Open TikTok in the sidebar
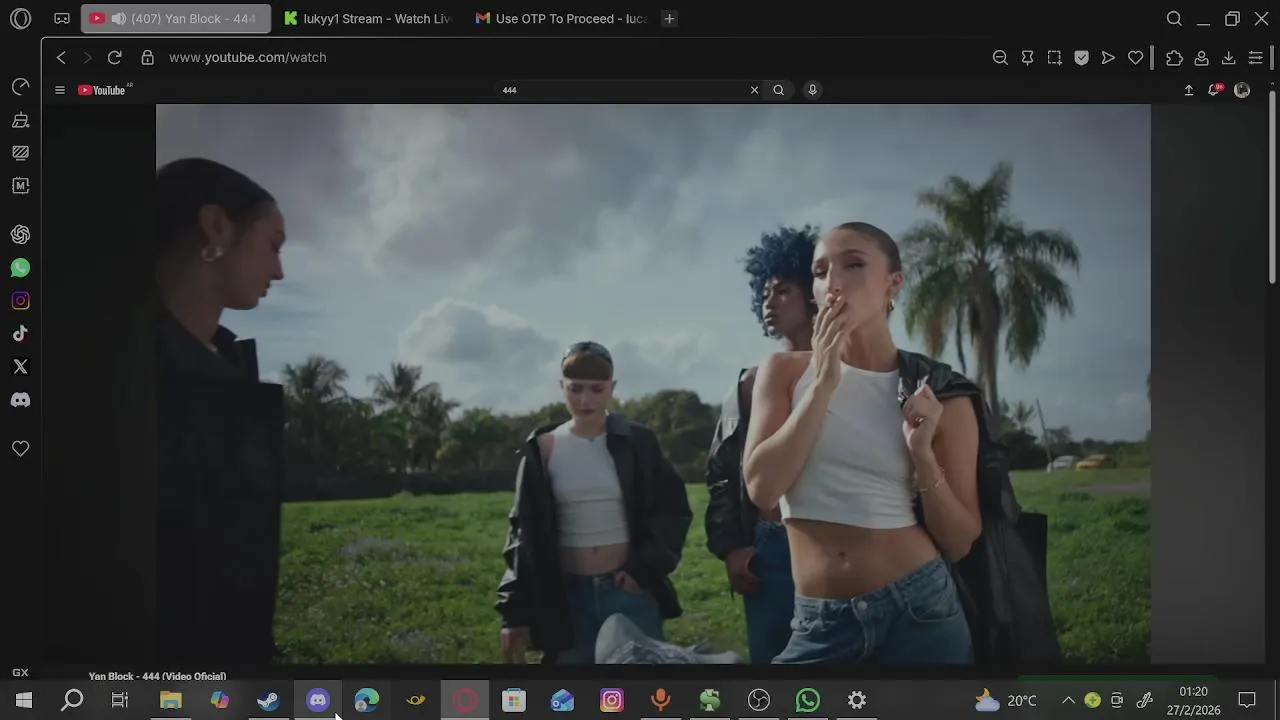This screenshot has width=1280, height=720. [x=20, y=334]
